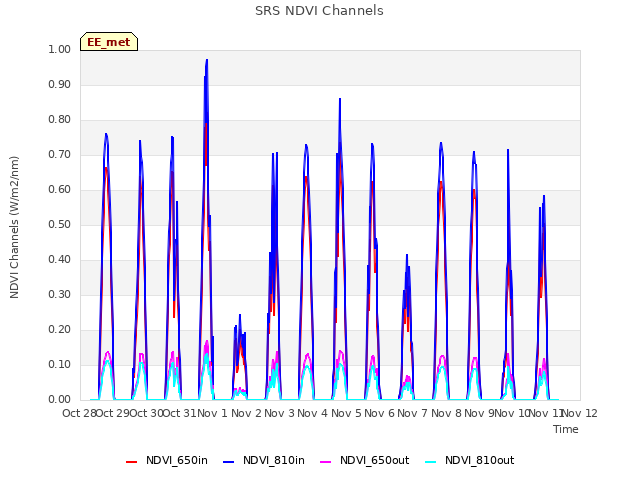The width and height of the screenshot is (640, 480).
Task: Click the Nov 2 x-axis date label
Action: click(246, 413)
